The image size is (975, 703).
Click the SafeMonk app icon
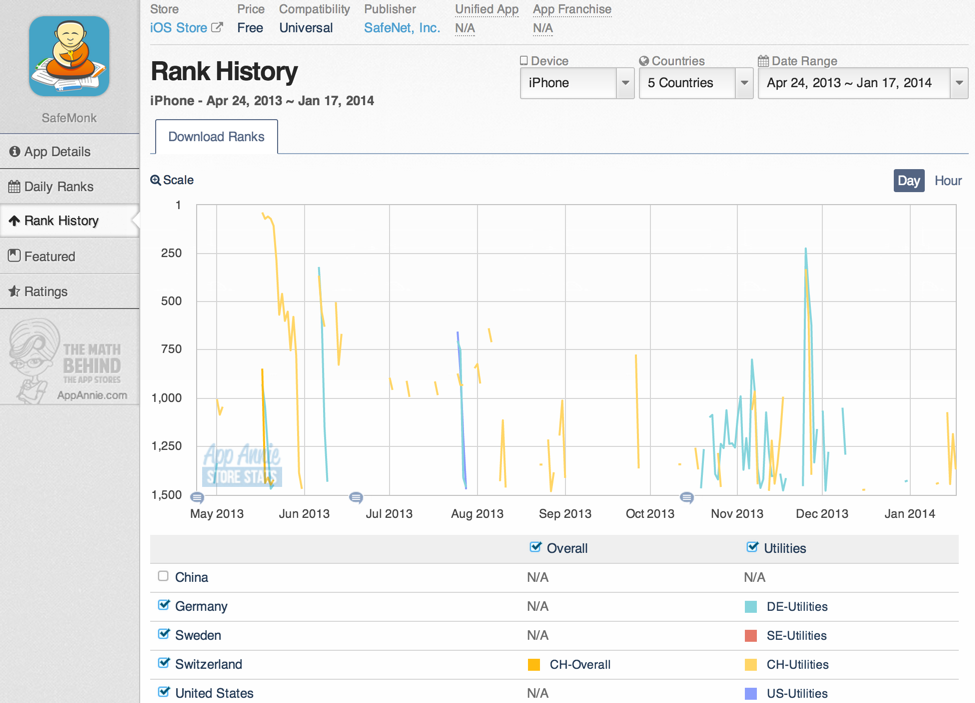69,56
